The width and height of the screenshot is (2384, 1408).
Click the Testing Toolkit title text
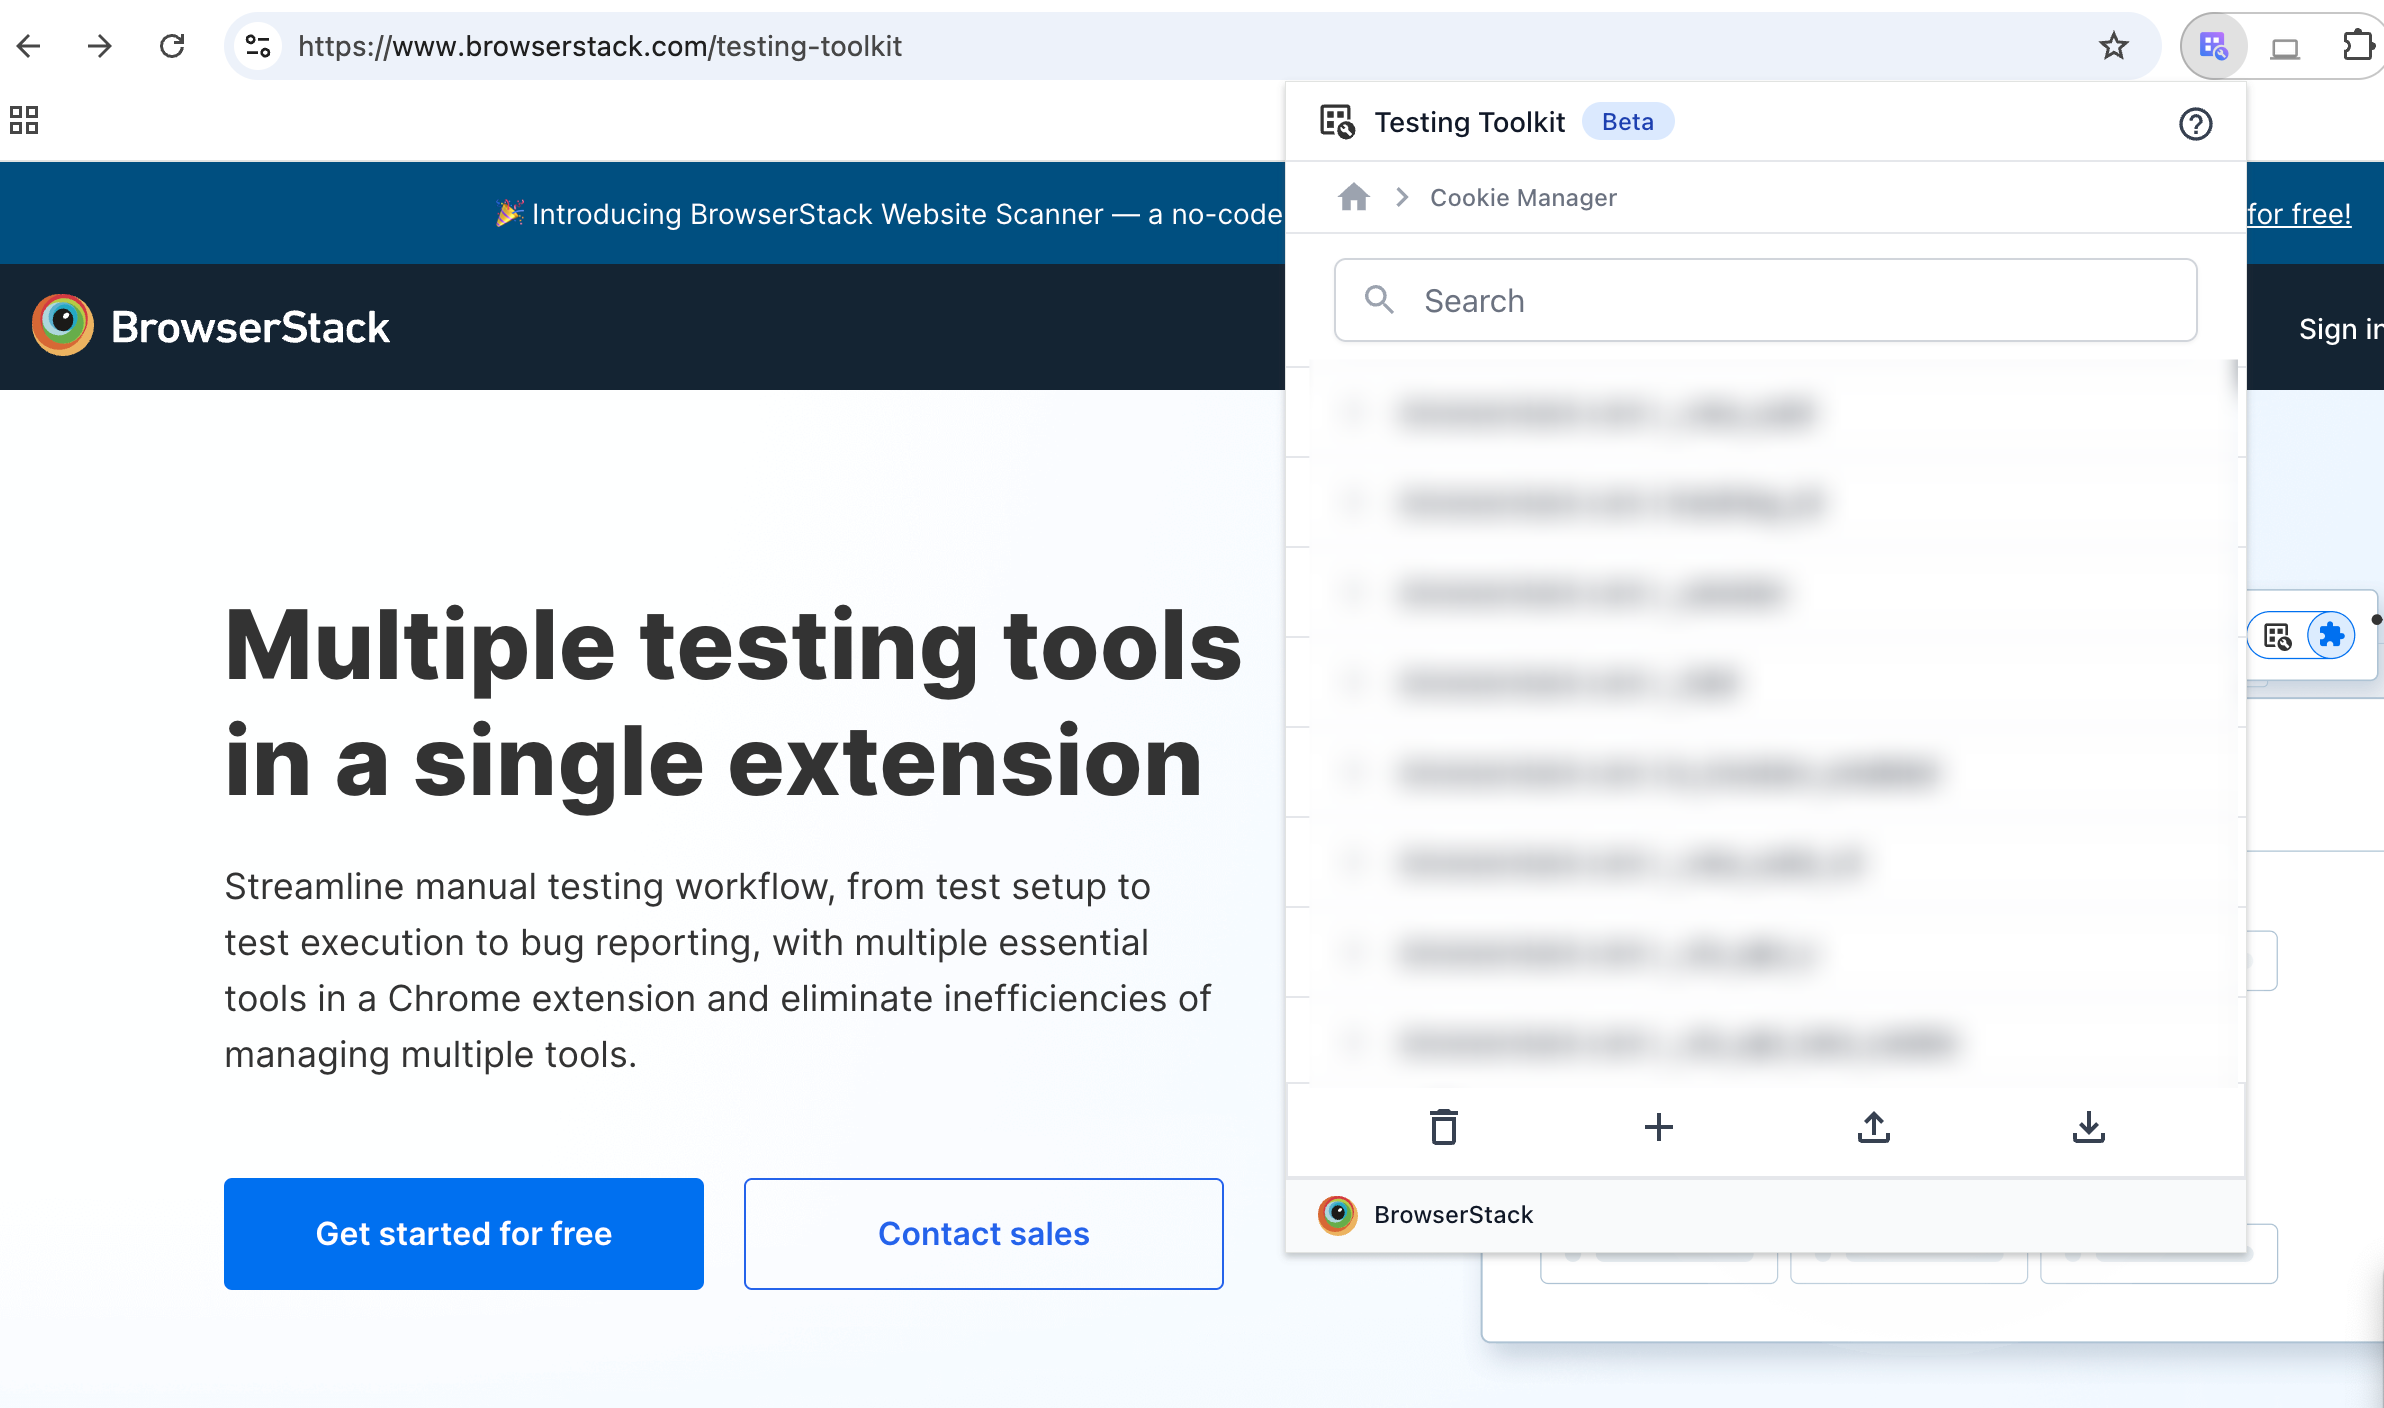point(1470,122)
